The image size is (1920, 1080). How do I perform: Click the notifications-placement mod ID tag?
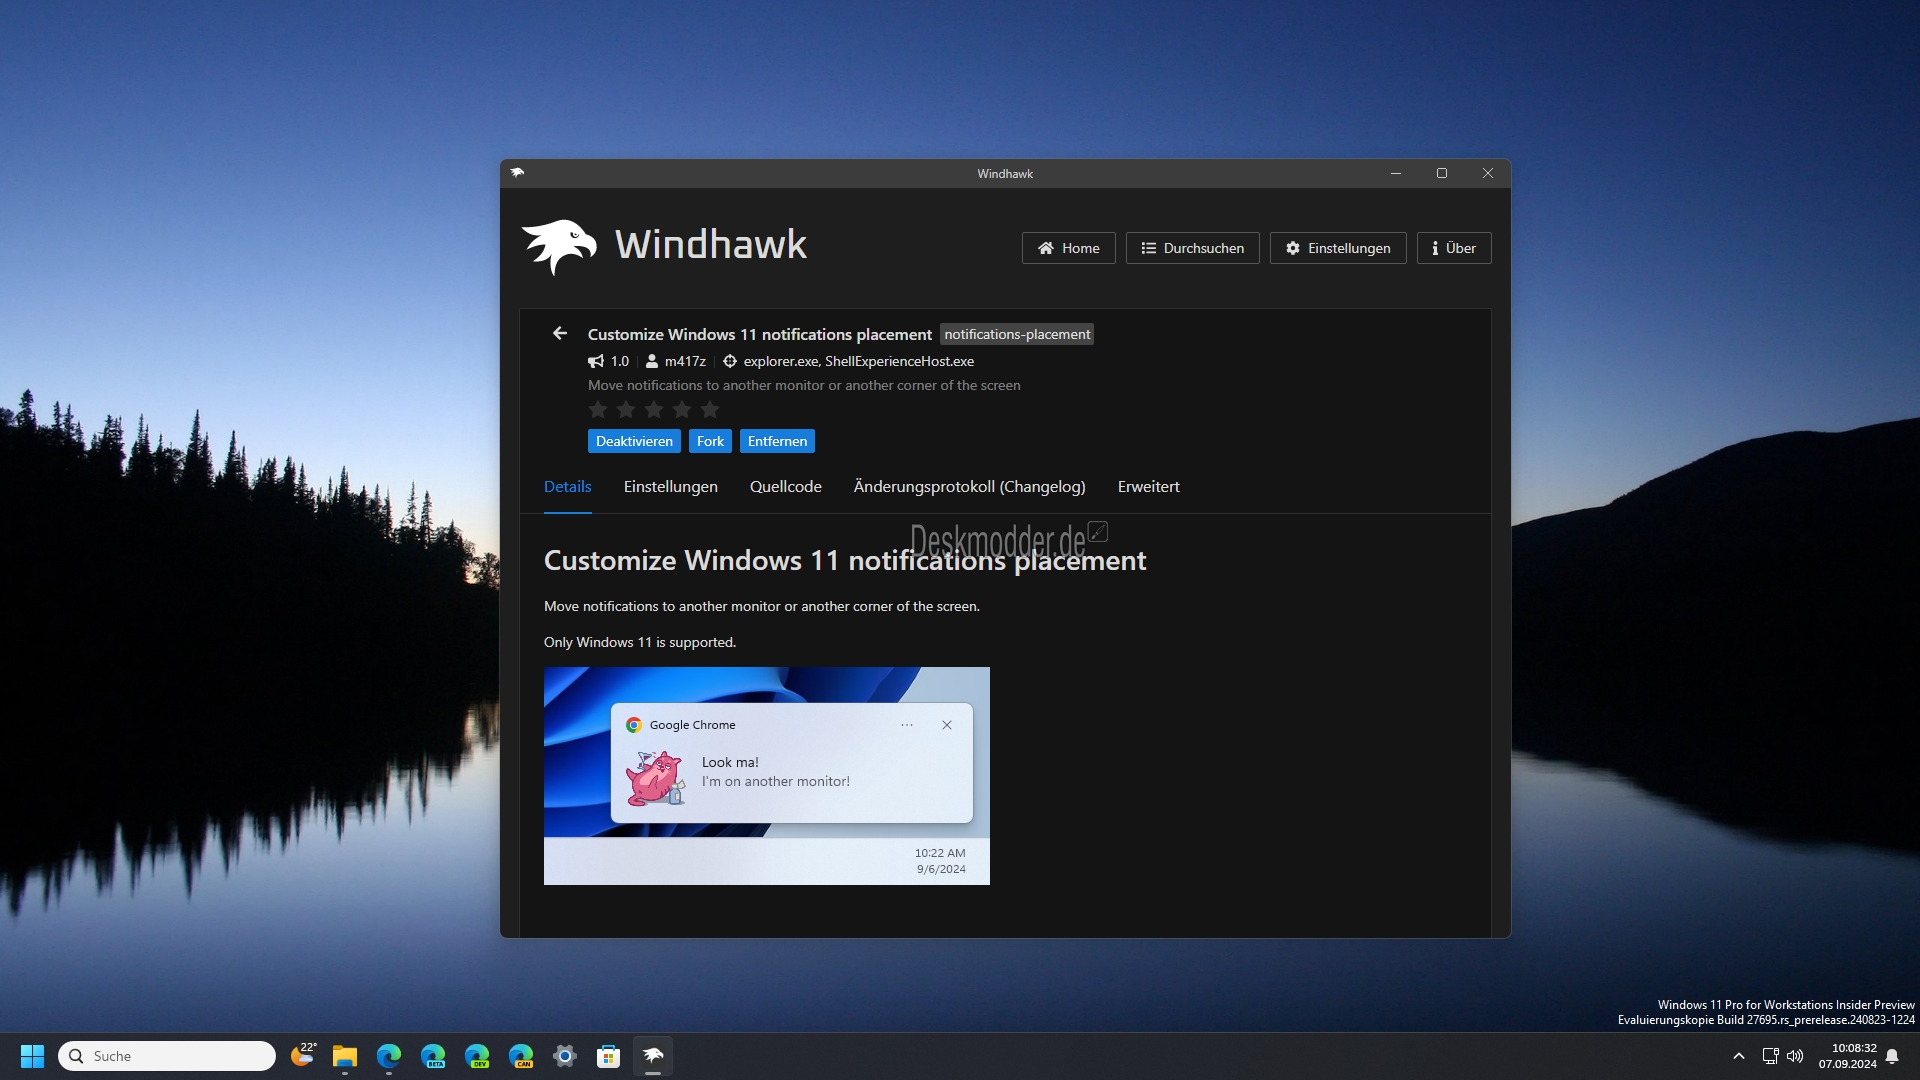pos(1017,334)
